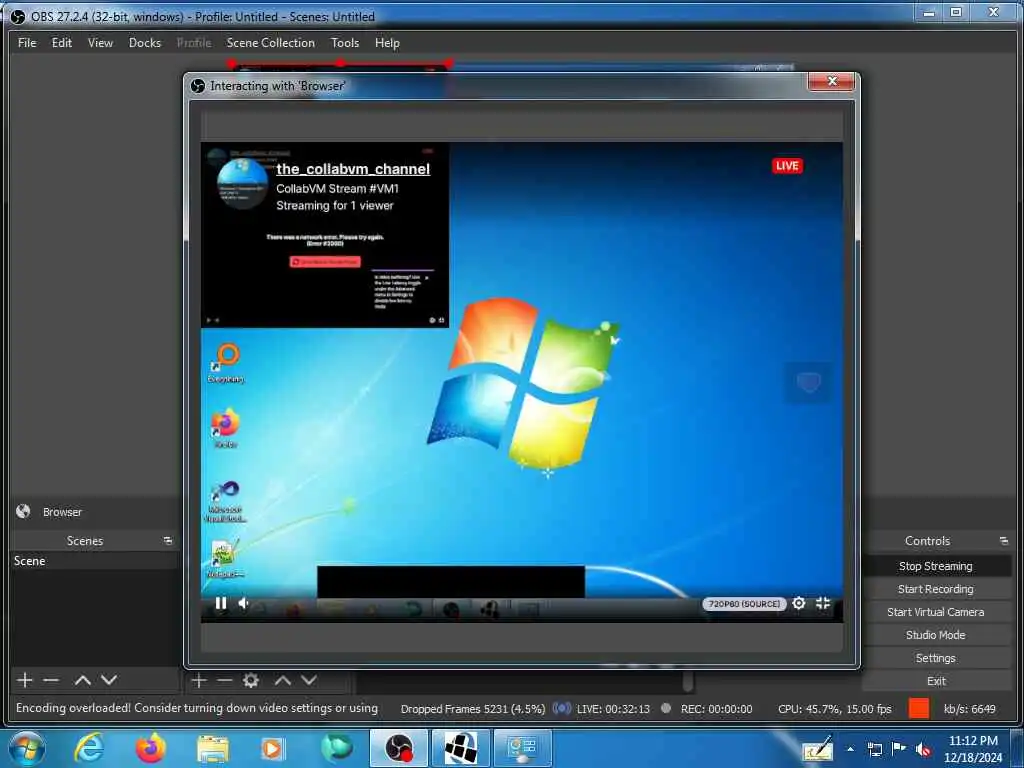Pop out the Controls dock icon
Image resolution: width=1024 pixels, height=768 pixels.
click(1003, 541)
